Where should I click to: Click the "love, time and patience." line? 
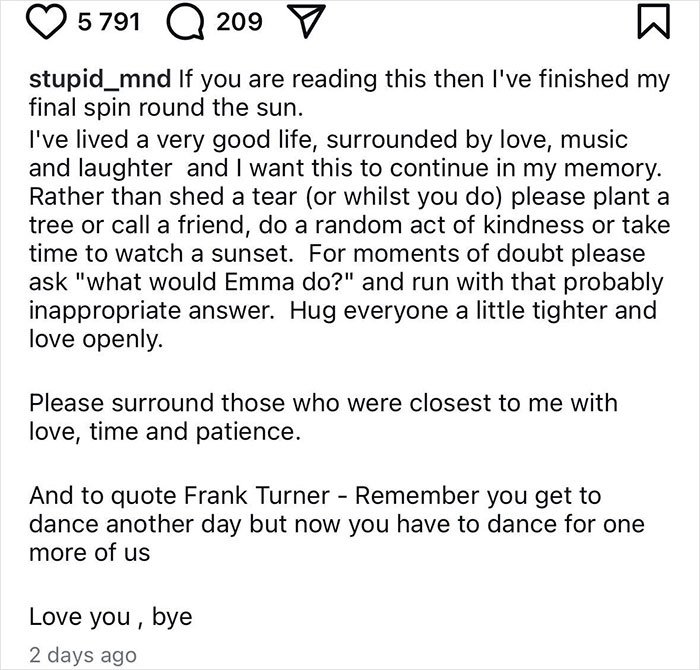pos(165,432)
